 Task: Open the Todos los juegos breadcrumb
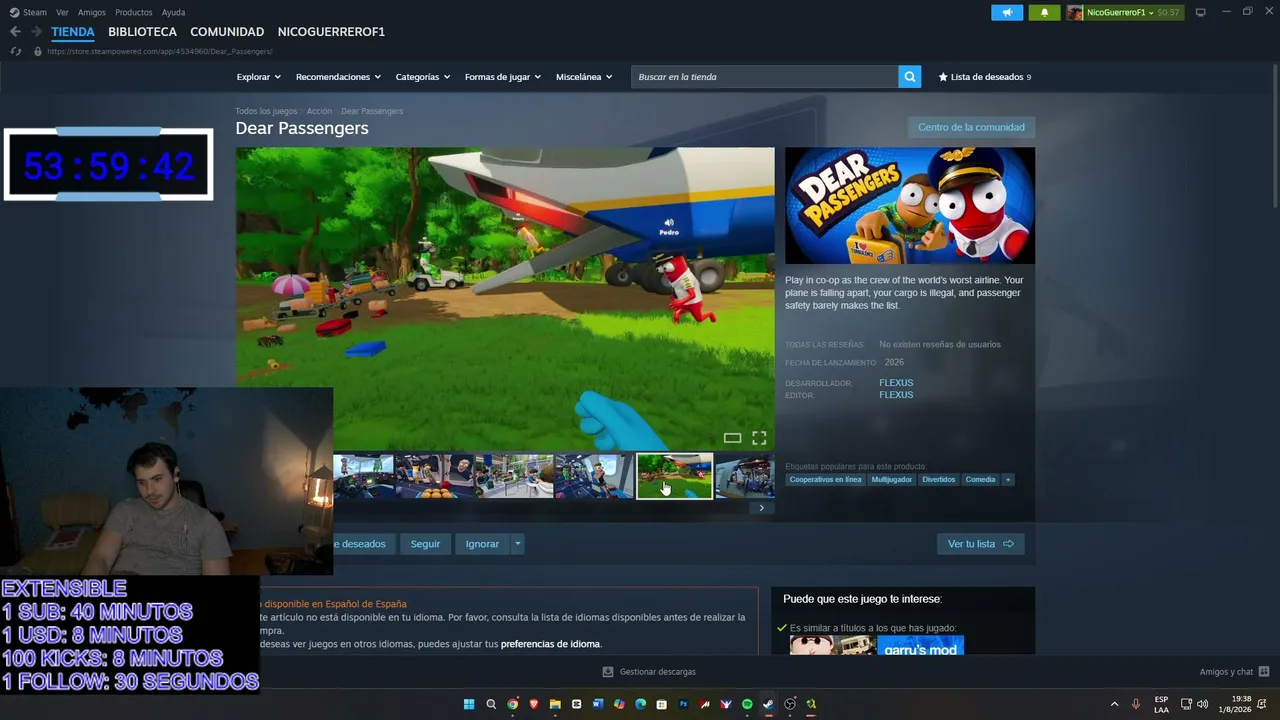(x=266, y=111)
